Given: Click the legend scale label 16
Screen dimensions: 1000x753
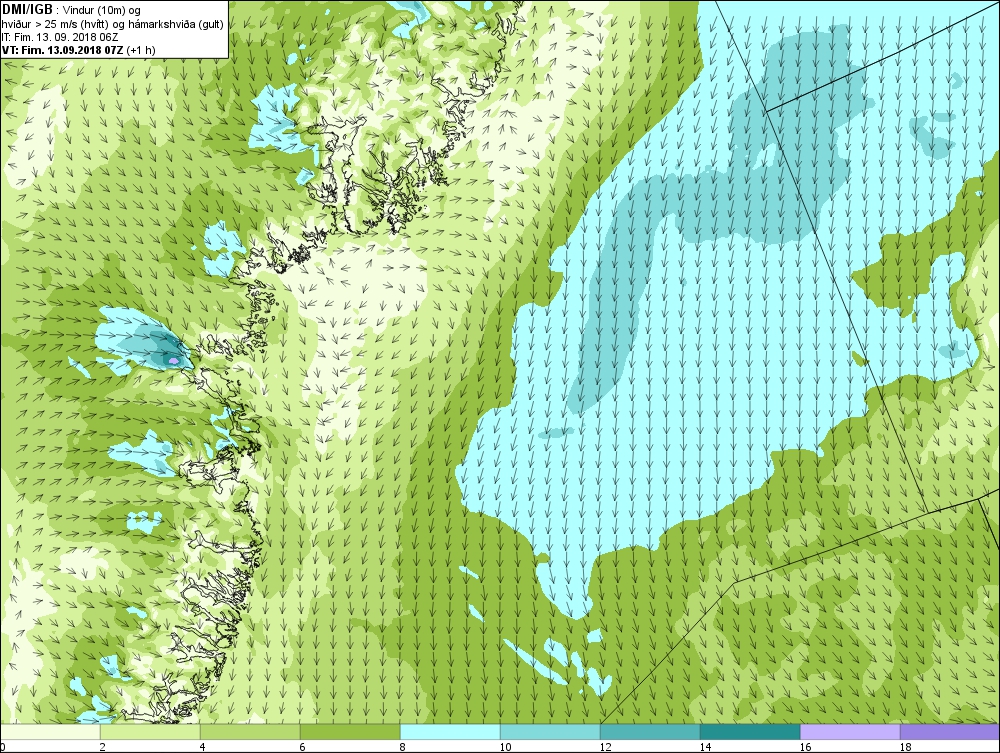Looking at the screenshot, I should click(x=805, y=747).
